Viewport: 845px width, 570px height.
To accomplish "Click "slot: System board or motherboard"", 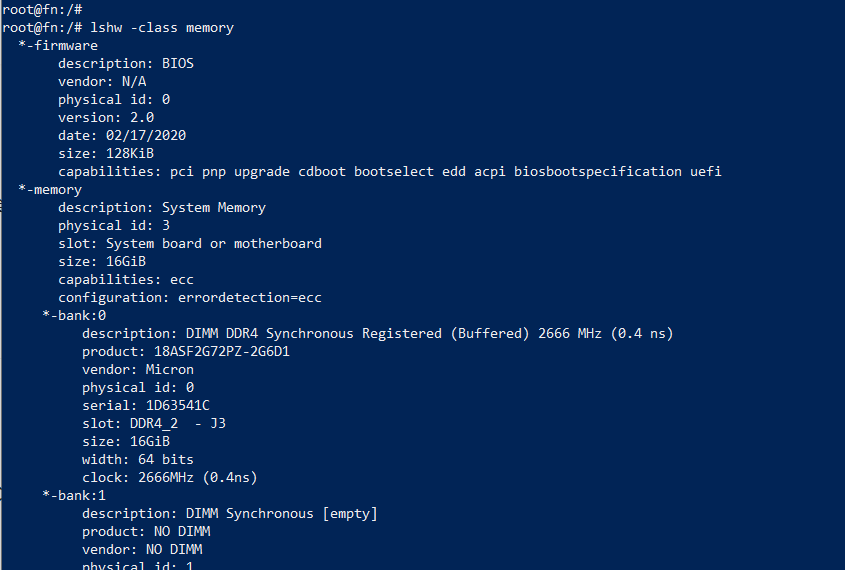I will tap(189, 243).
